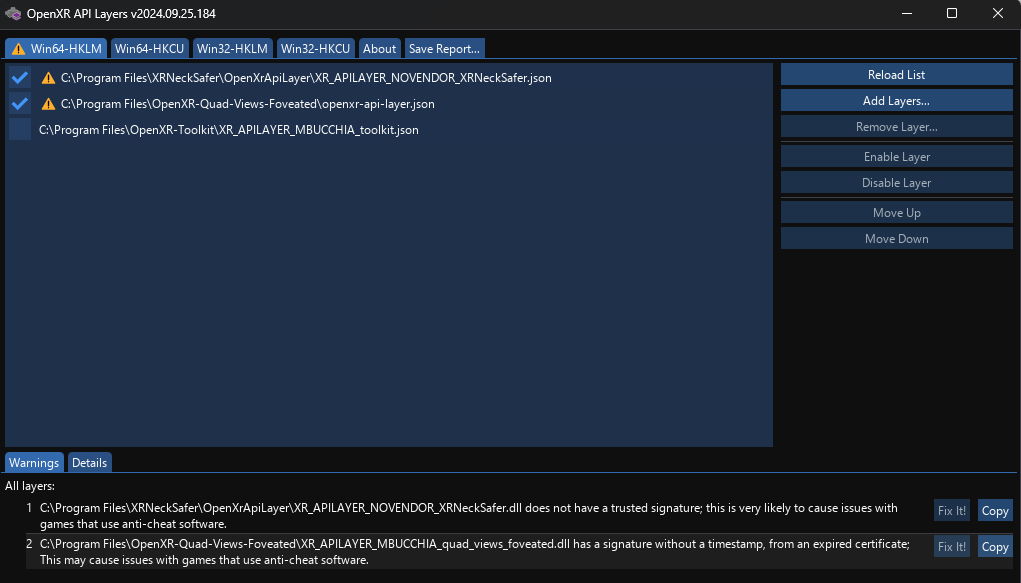This screenshot has height=583, width=1021.
Task: Select XR_APILAYER_MBUCCHIA_toolkit.json path text
Action: point(229,130)
